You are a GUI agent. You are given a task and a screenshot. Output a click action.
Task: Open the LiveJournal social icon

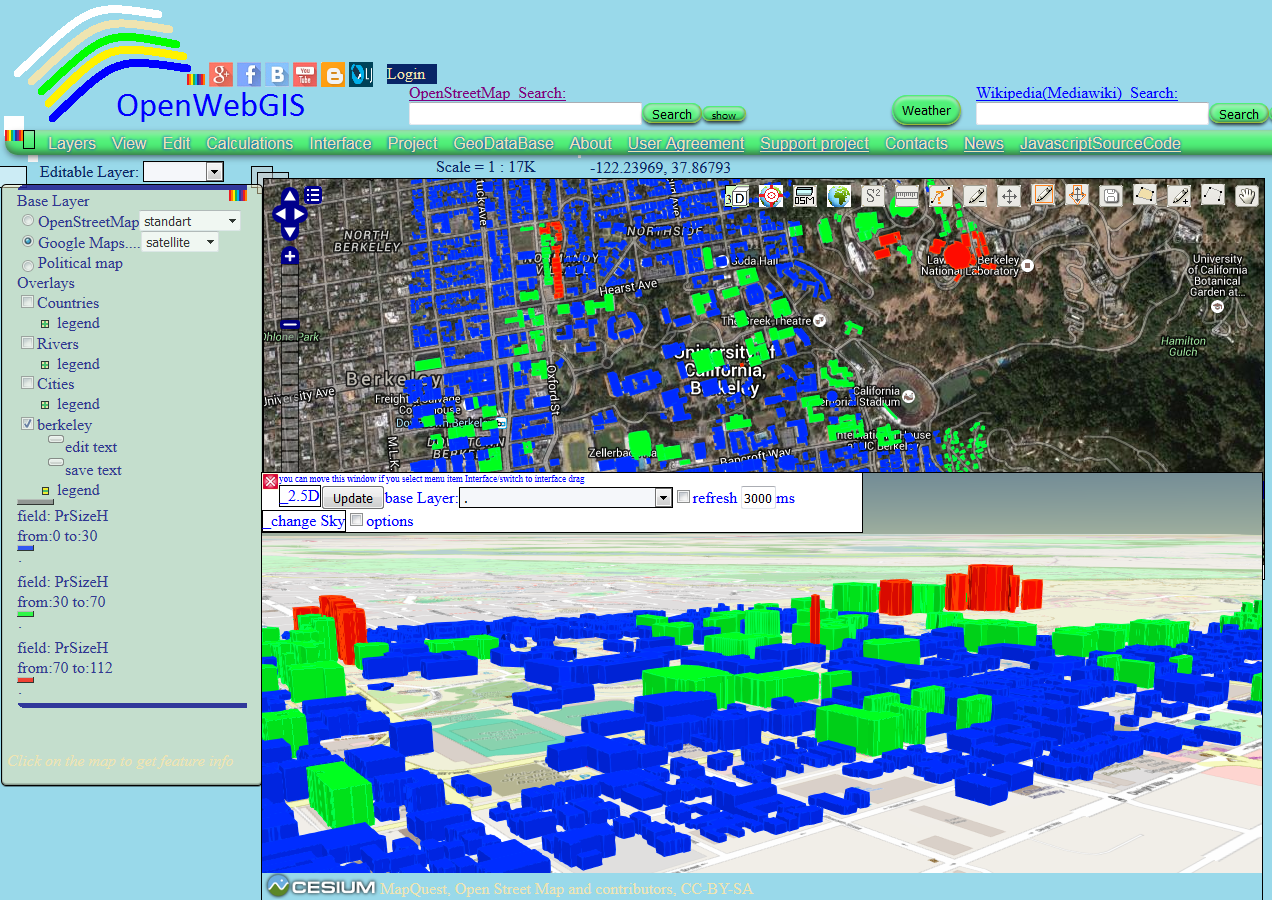tap(361, 74)
